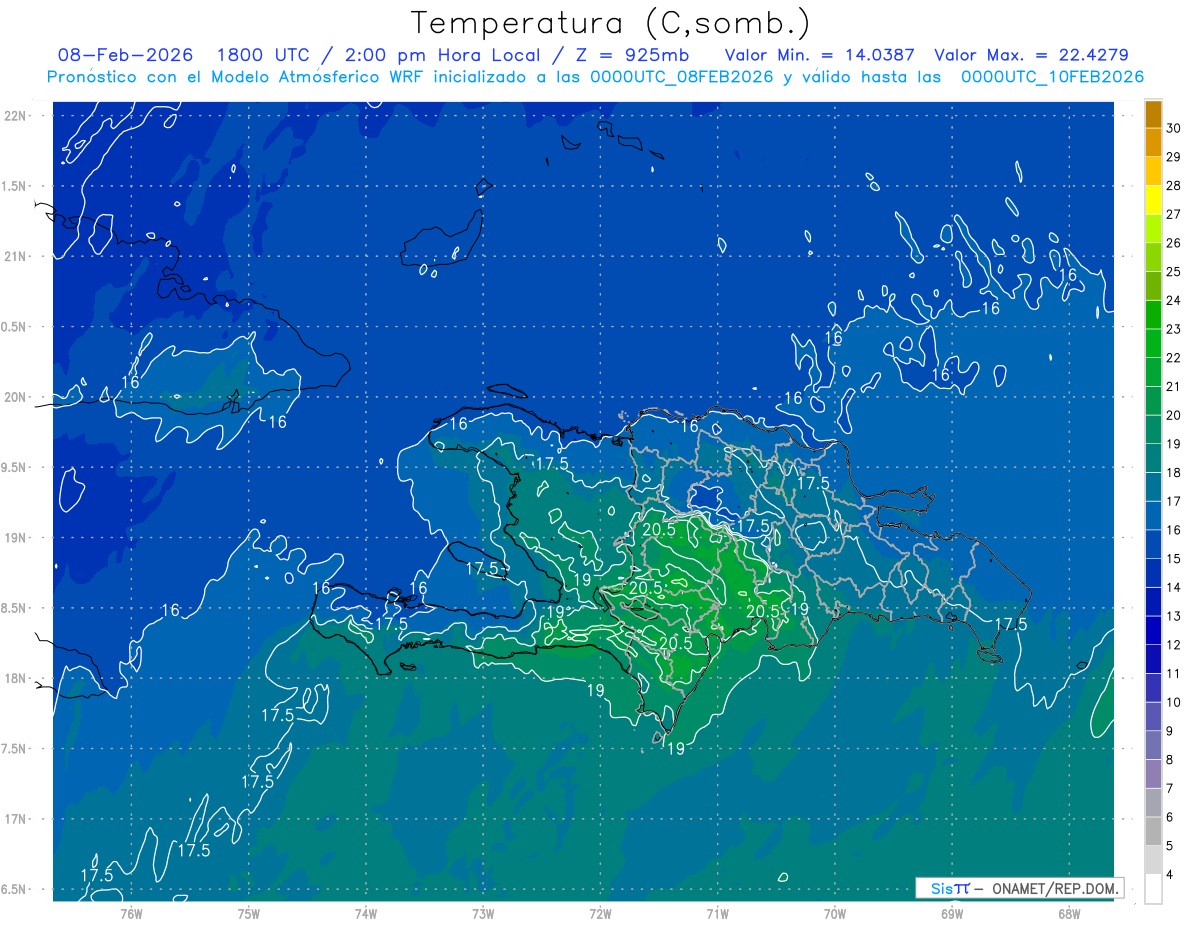Pick the purple legend color between 7 and 8
Viewport: 1200px width, 927px height.
[1153, 774]
